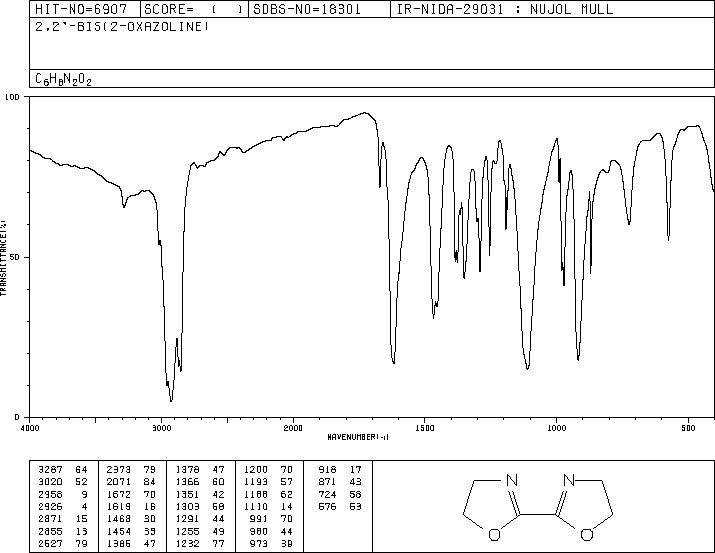Select the 2071 wavenumber in peak table
Image resolution: width=715 pixels, height=553 pixels.
click(119, 482)
